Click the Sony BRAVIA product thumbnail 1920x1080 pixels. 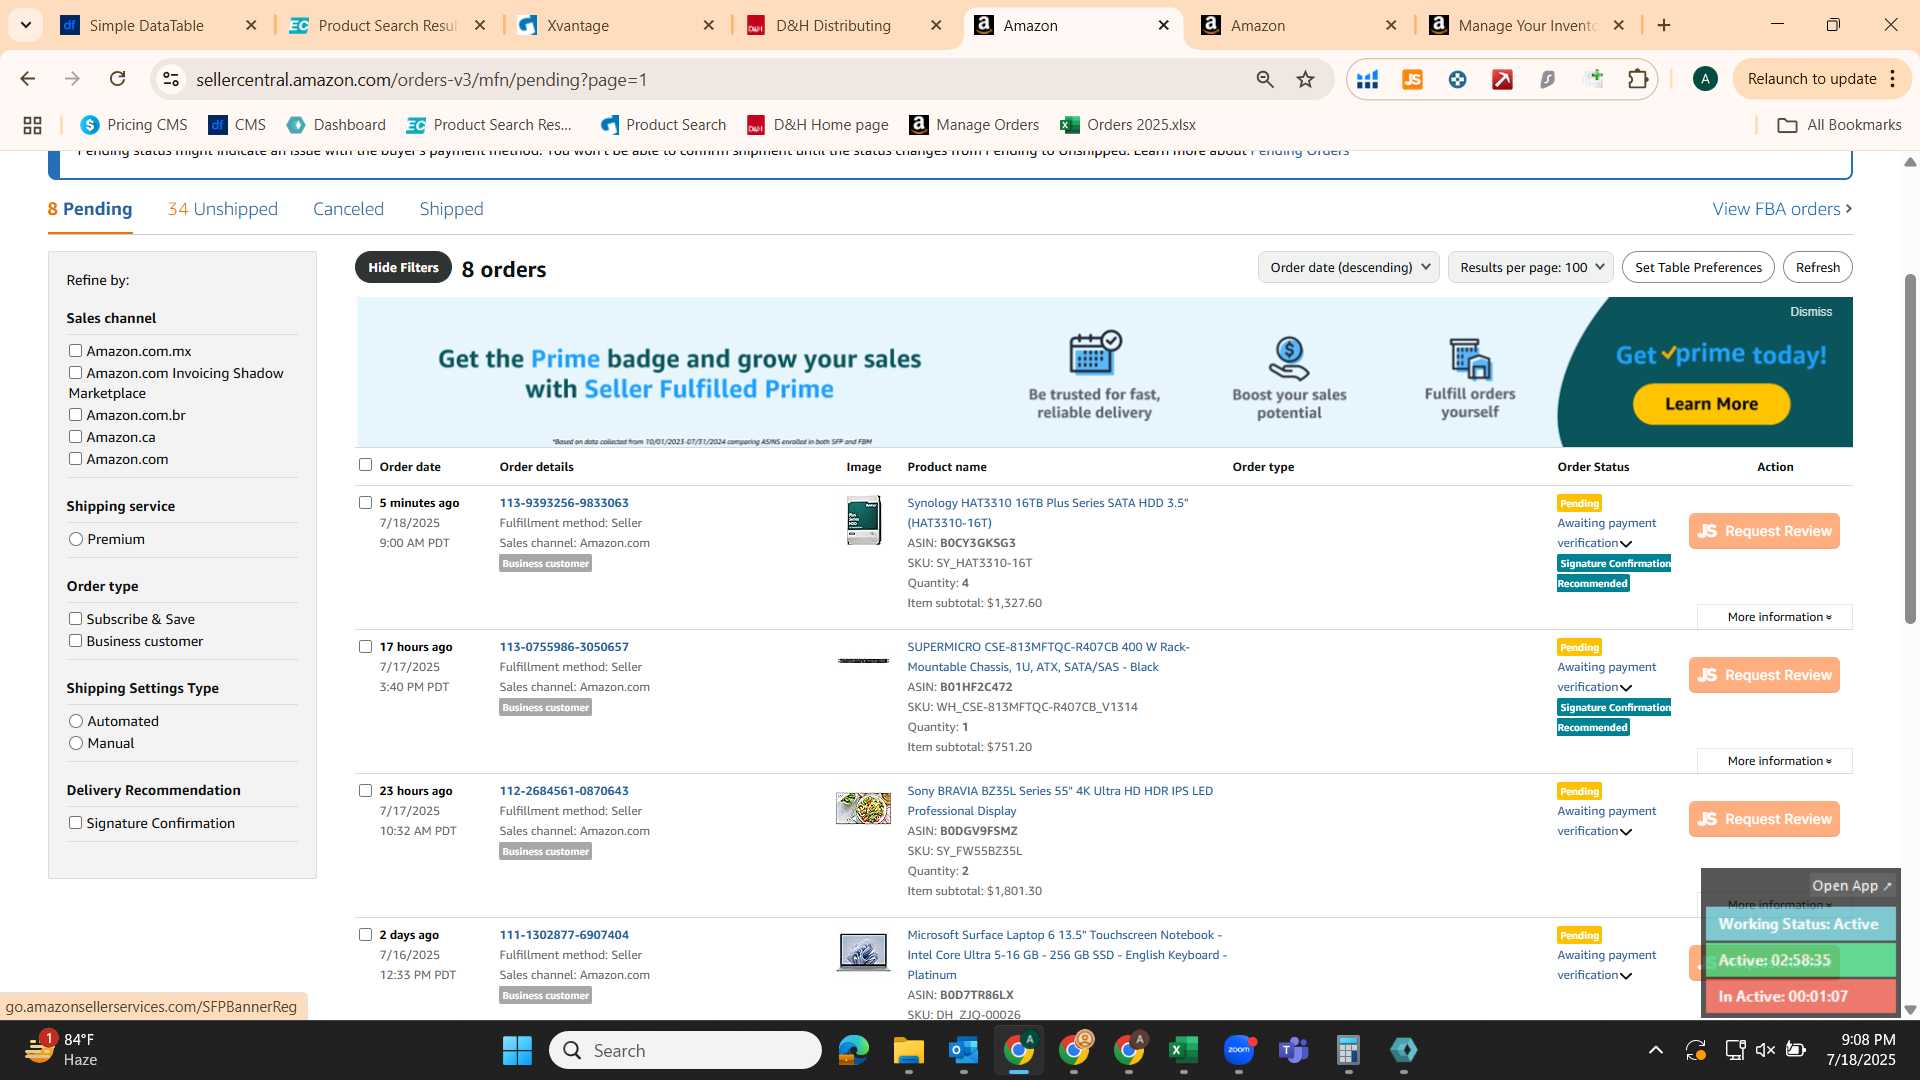tap(863, 808)
